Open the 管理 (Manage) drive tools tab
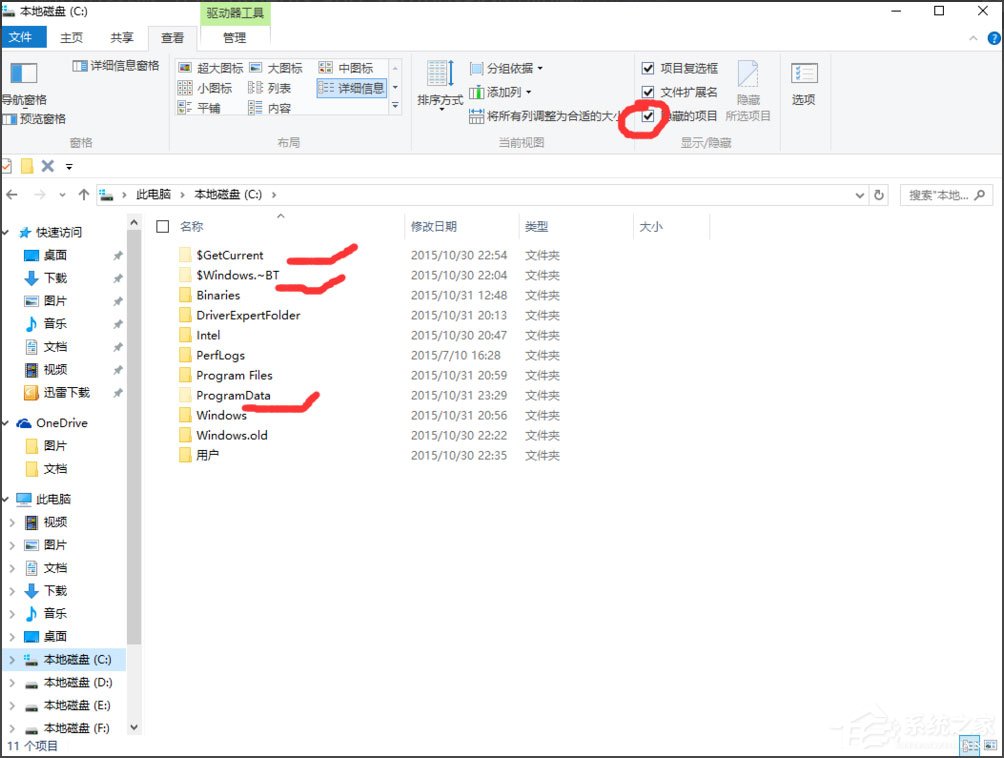This screenshot has width=1004, height=758. click(236, 37)
